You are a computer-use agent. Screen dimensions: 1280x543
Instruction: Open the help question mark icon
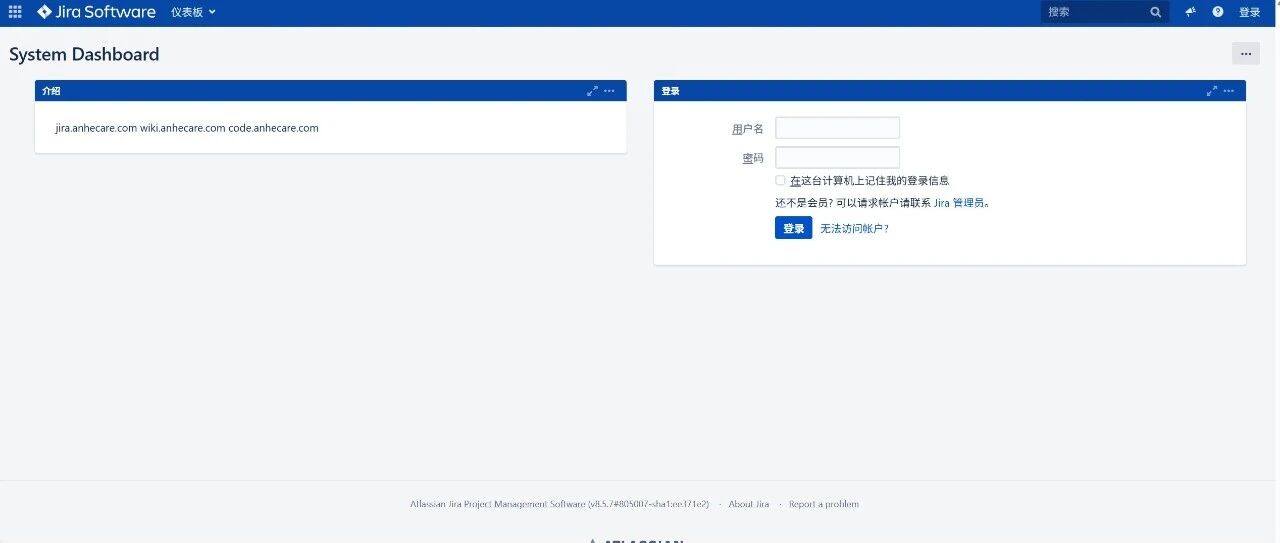point(1218,12)
